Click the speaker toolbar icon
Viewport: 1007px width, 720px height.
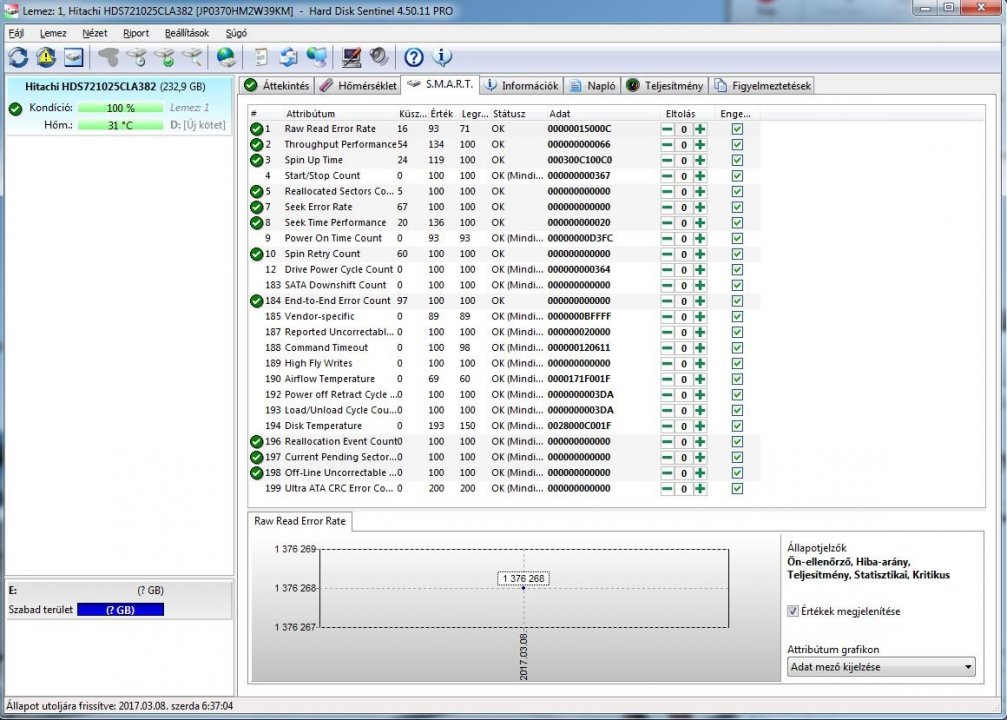point(379,58)
